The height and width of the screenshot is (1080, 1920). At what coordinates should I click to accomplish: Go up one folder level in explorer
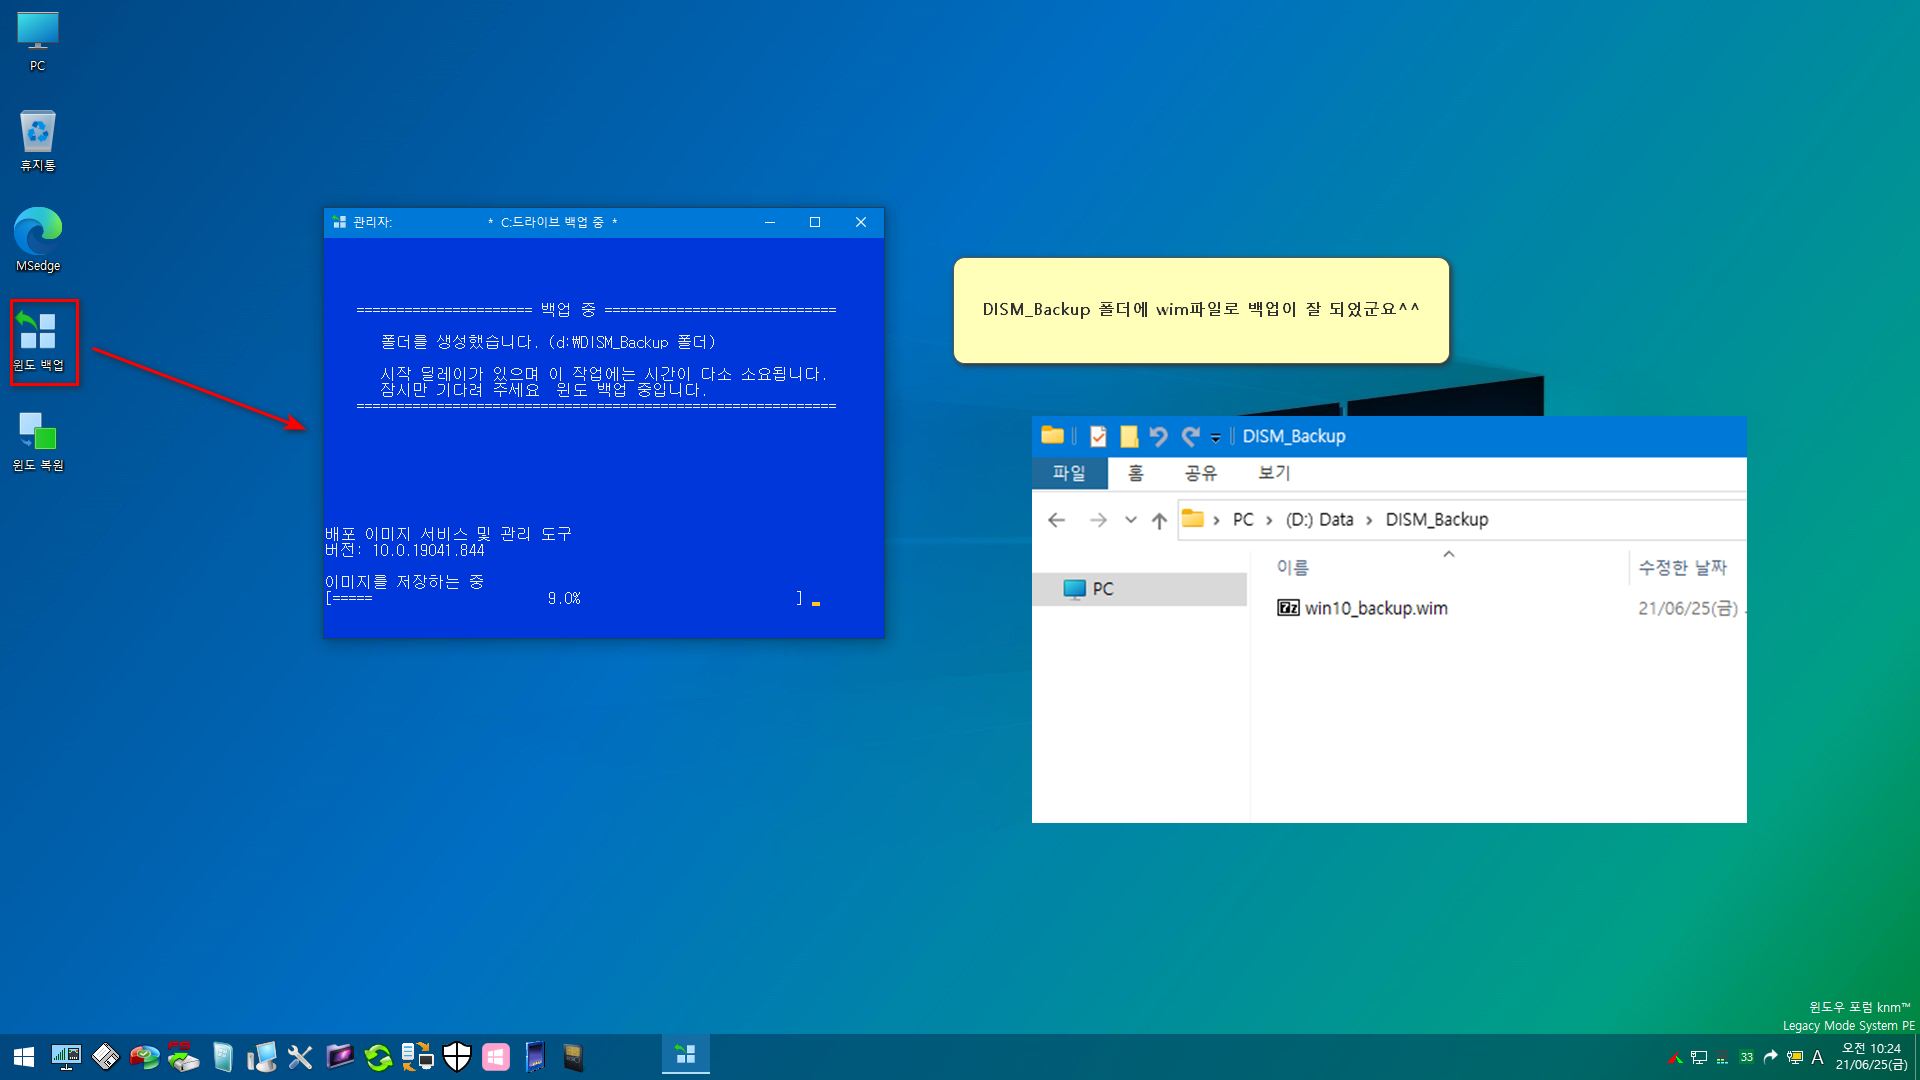click(1159, 520)
